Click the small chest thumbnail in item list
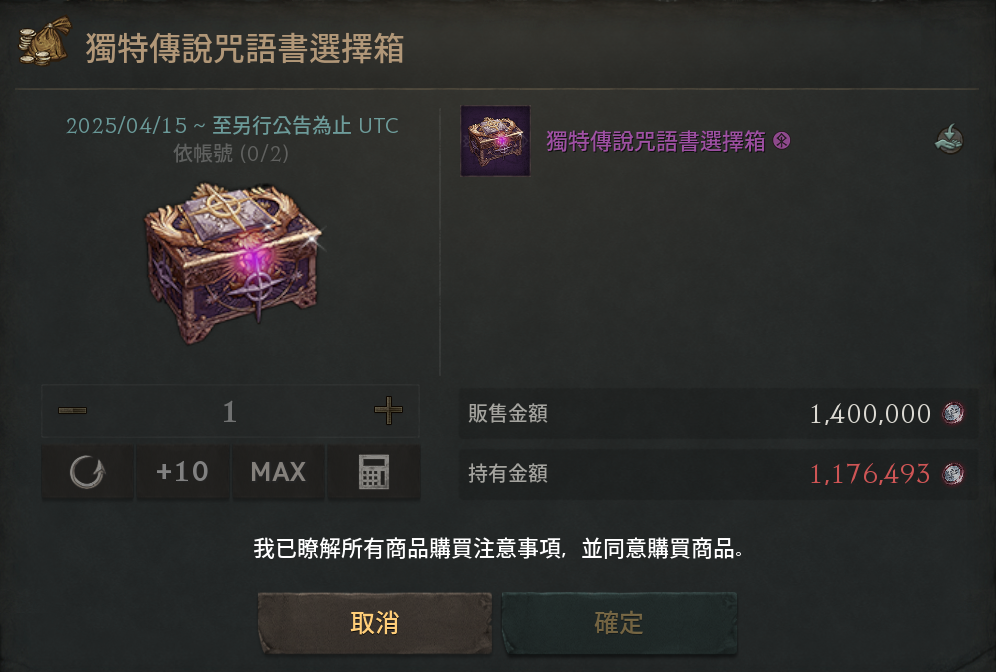996x672 pixels. tap(495, 141)
